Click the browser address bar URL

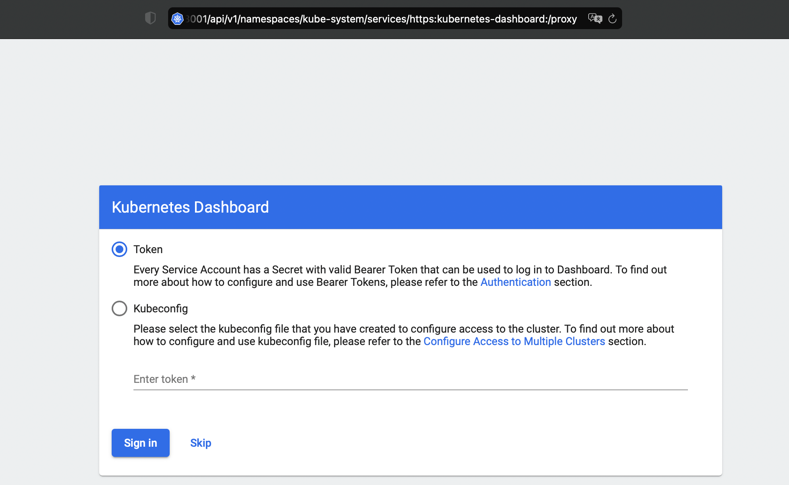(382, 19)
